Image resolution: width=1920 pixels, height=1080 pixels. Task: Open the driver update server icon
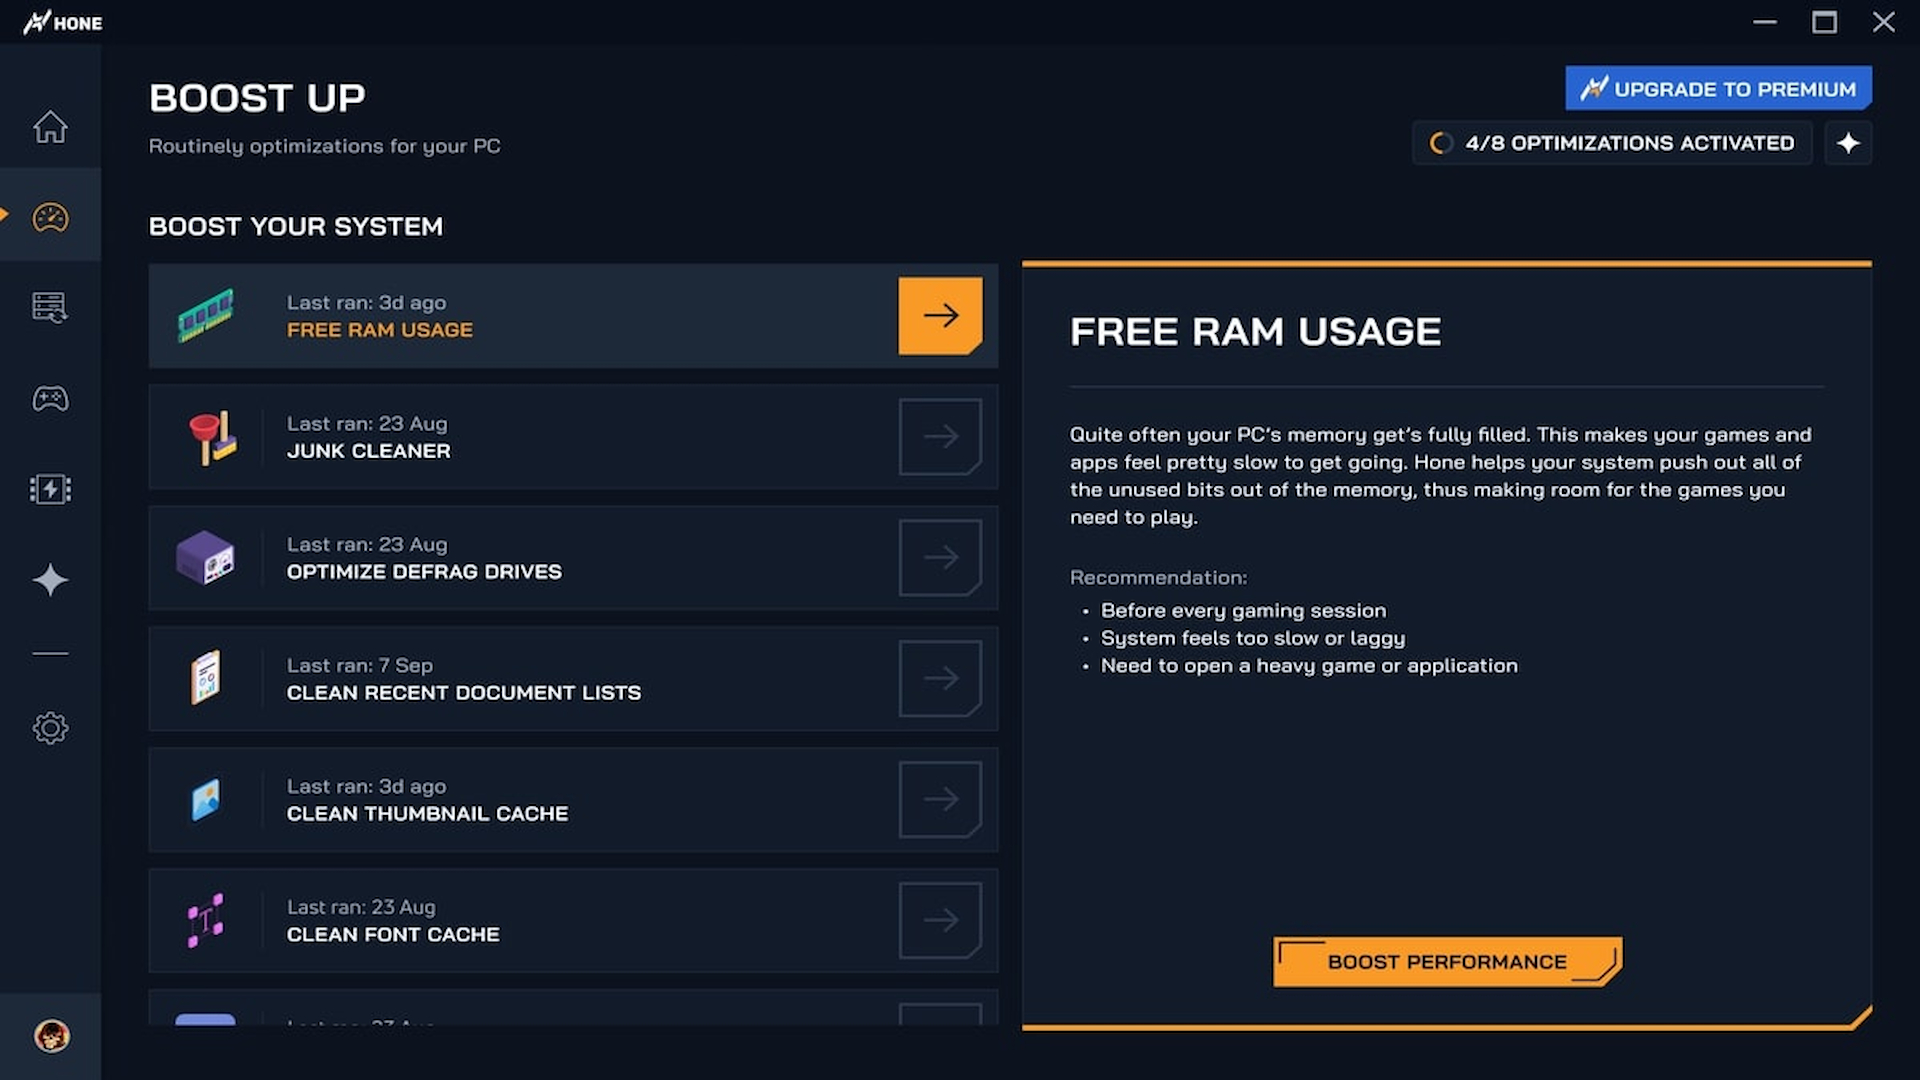50,307
